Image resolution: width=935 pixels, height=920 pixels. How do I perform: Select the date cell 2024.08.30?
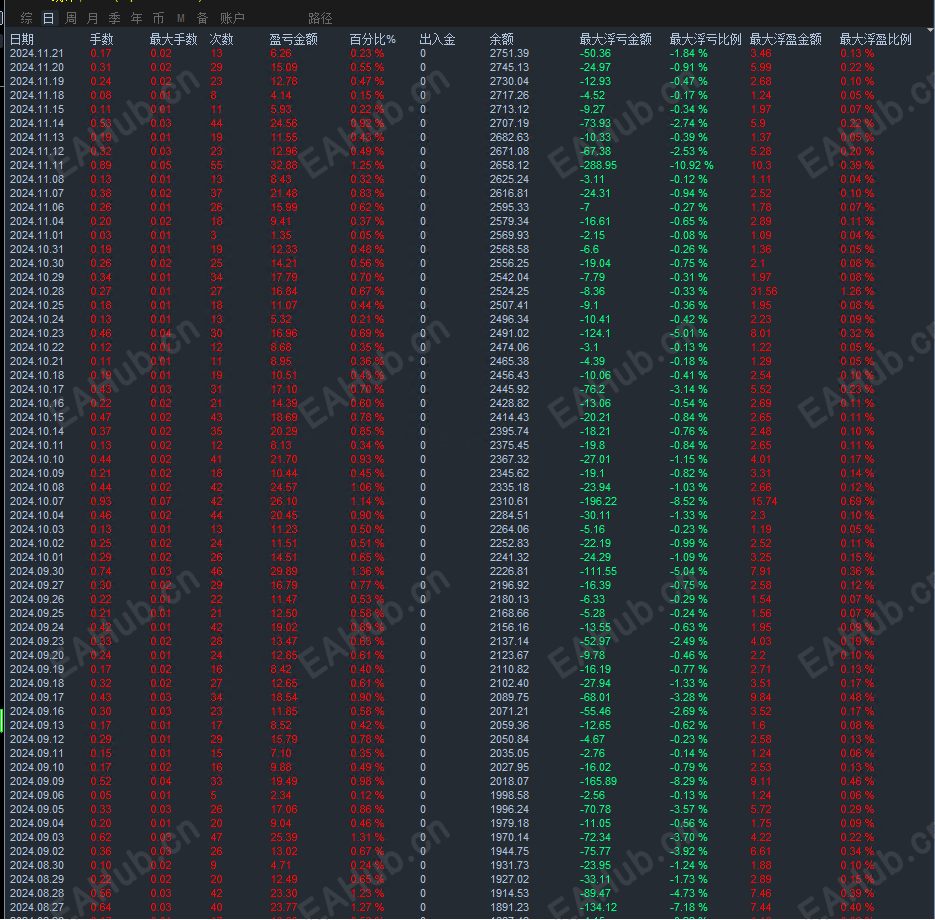[x=37, y=866]
